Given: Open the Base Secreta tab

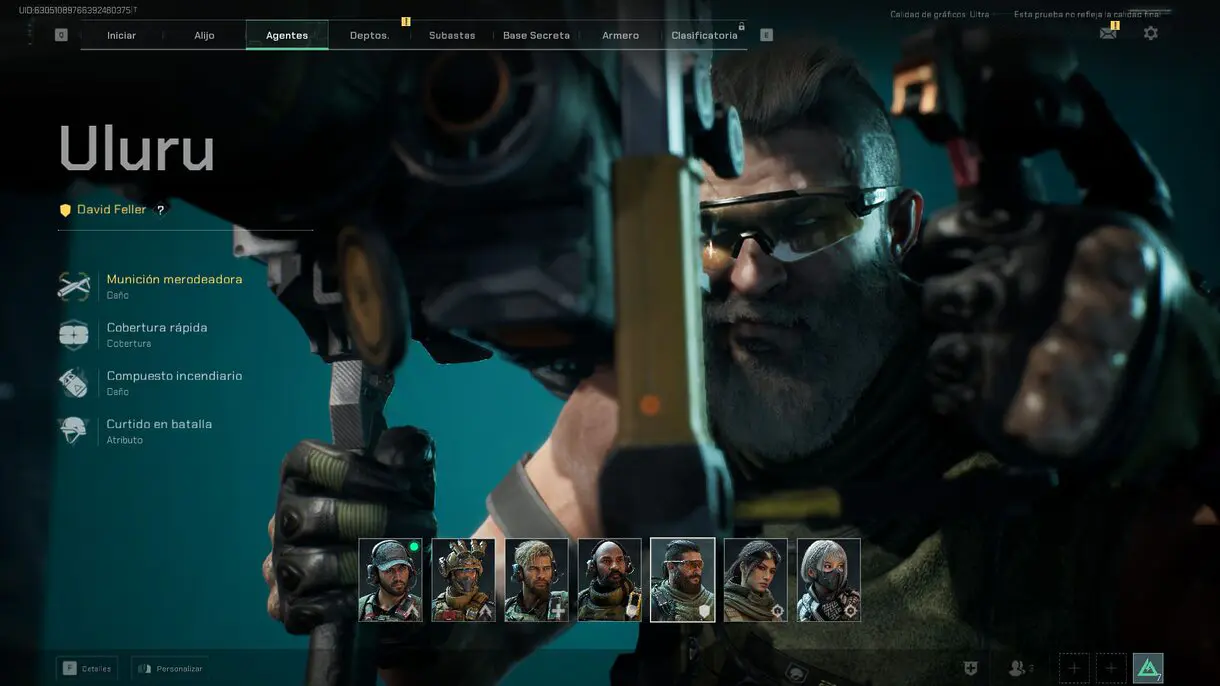Looking at the screenshot, I should (x=536, y=35).
